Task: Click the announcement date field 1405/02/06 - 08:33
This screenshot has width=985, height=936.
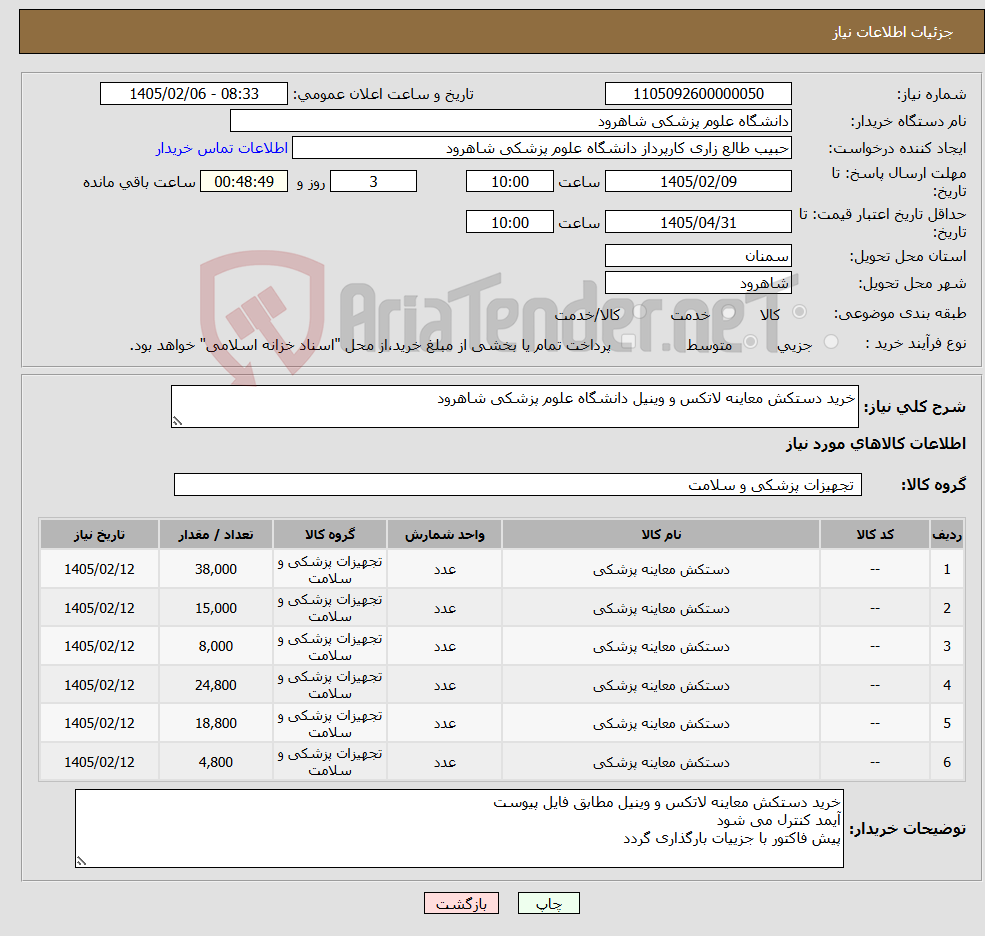Action: (x=193, y=94)
